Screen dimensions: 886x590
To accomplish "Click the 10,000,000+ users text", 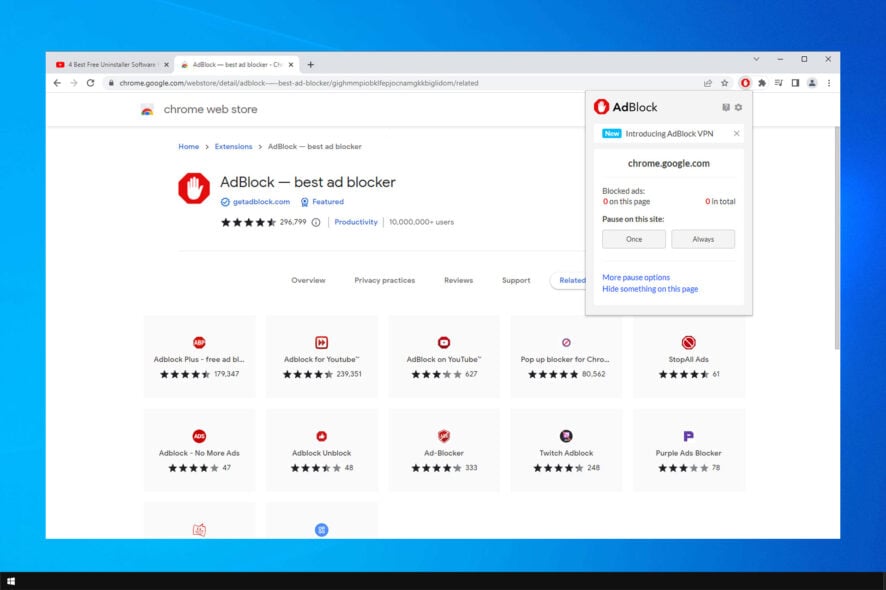I will pos(421,222).
